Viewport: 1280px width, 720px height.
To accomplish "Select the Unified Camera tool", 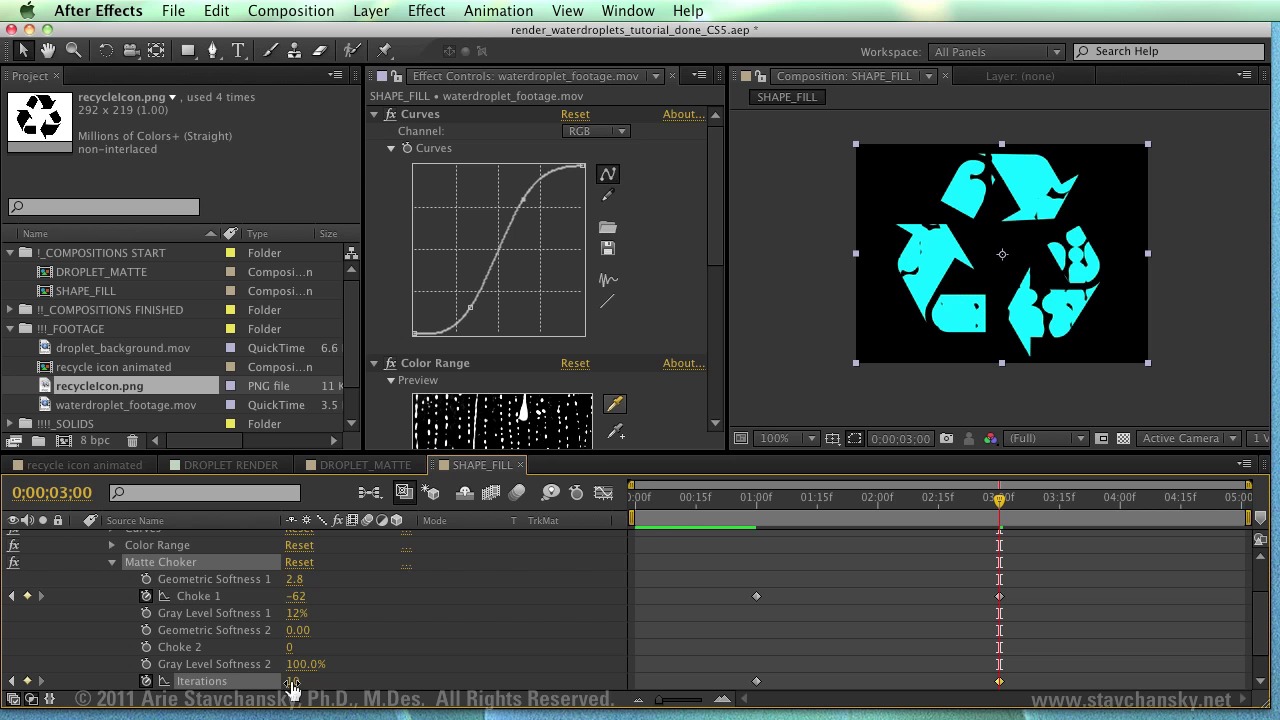I will pyautogui.click(x=131, y=50).
